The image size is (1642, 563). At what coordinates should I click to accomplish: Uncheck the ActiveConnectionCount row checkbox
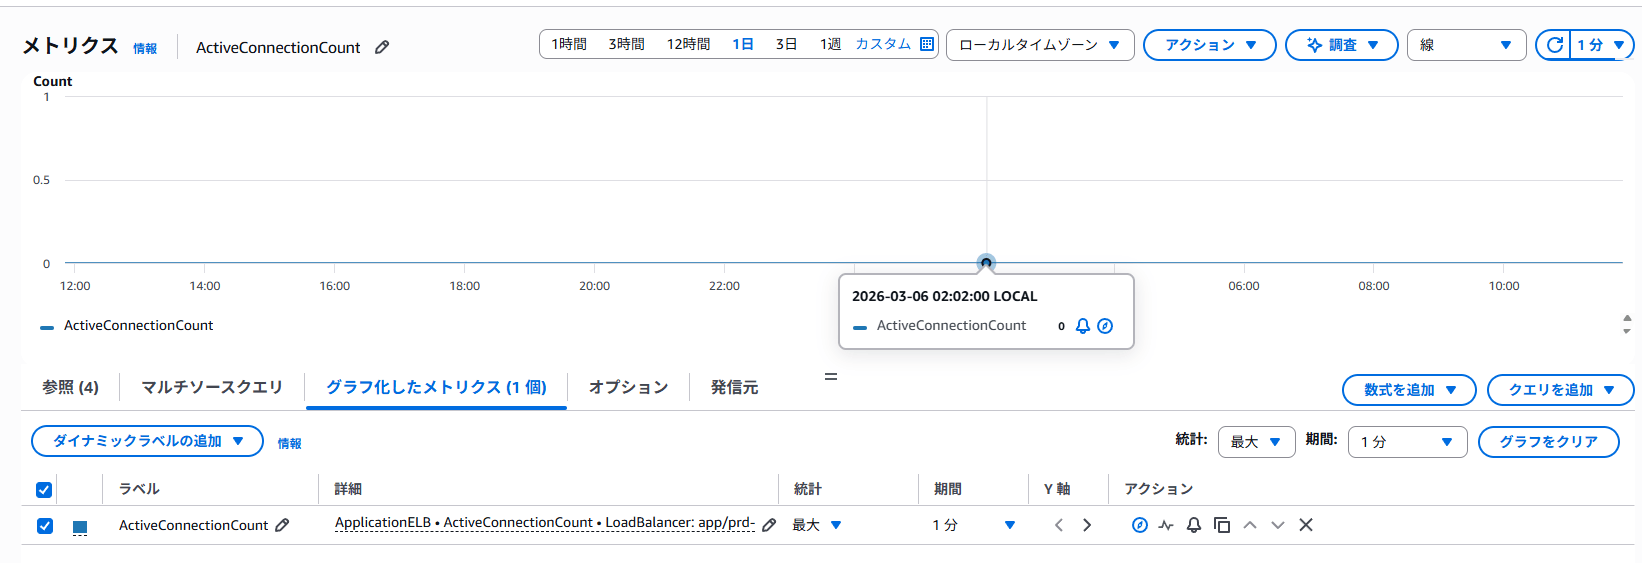tap(45, 525)
